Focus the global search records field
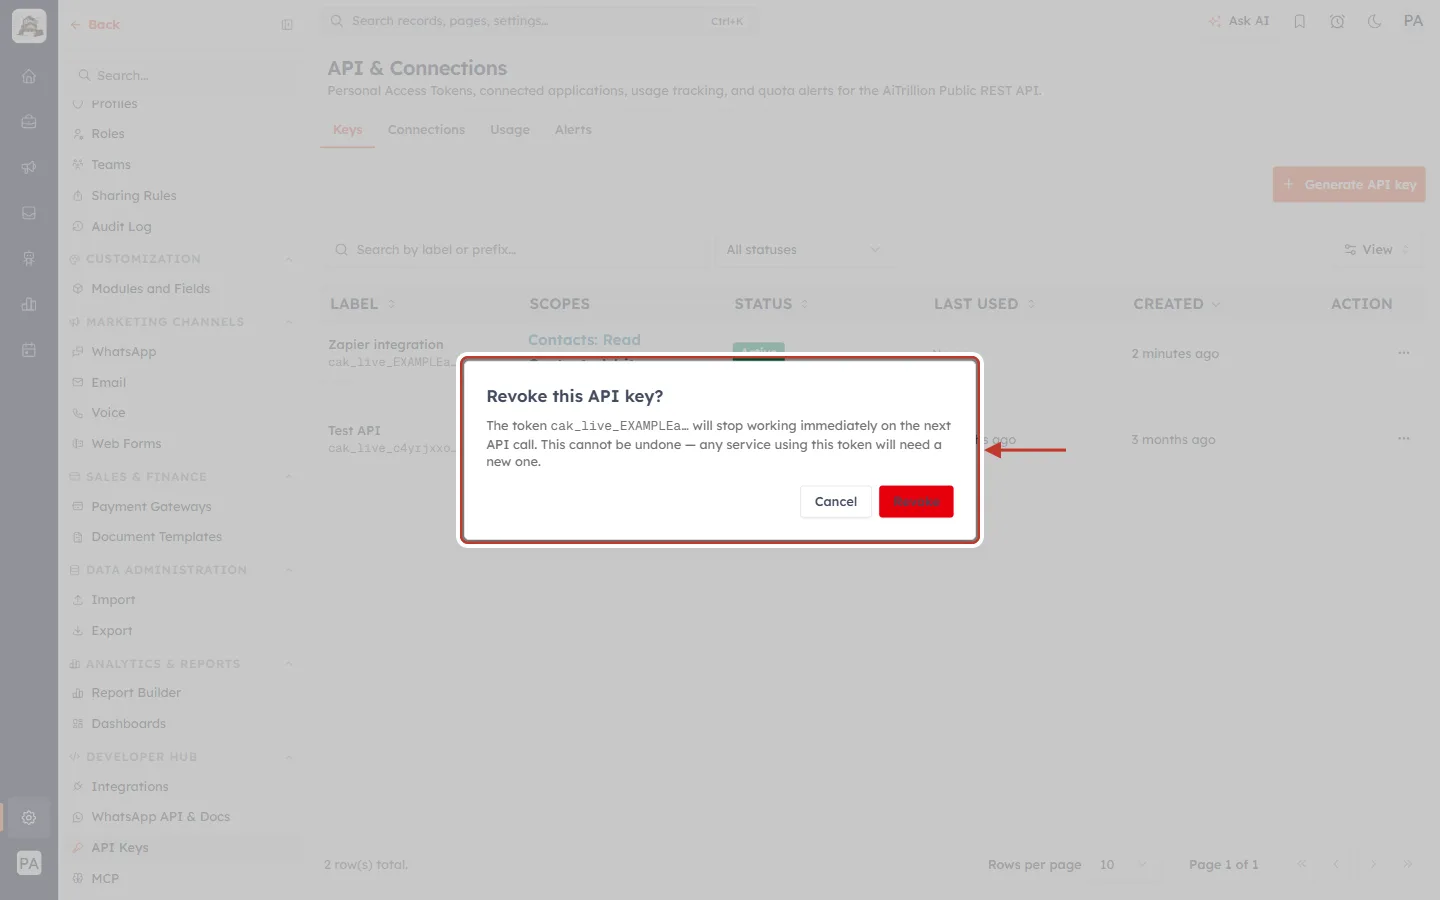The width and height of the screenshot is (1440, 900). [539, 21]
